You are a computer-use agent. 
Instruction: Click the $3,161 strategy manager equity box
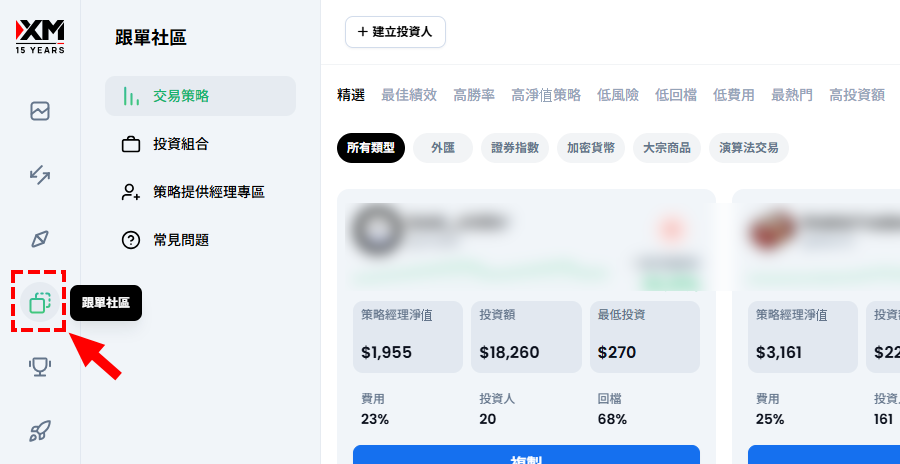802,337
